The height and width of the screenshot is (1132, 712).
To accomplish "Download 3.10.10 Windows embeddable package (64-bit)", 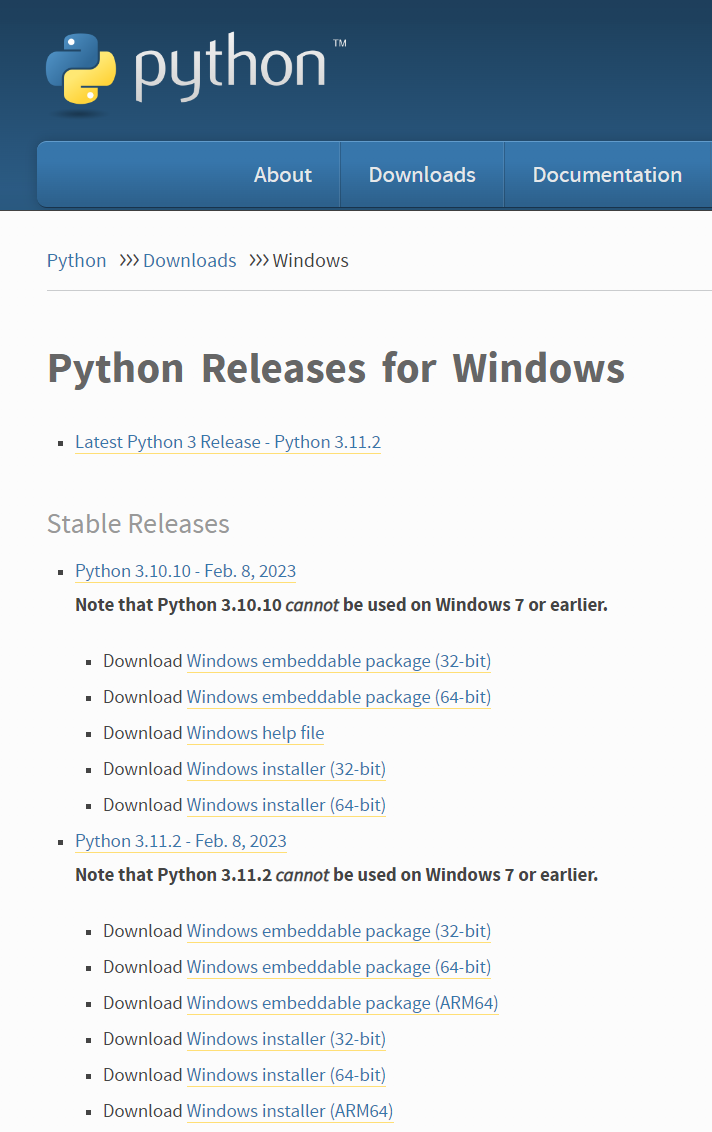I will (339, 697).
